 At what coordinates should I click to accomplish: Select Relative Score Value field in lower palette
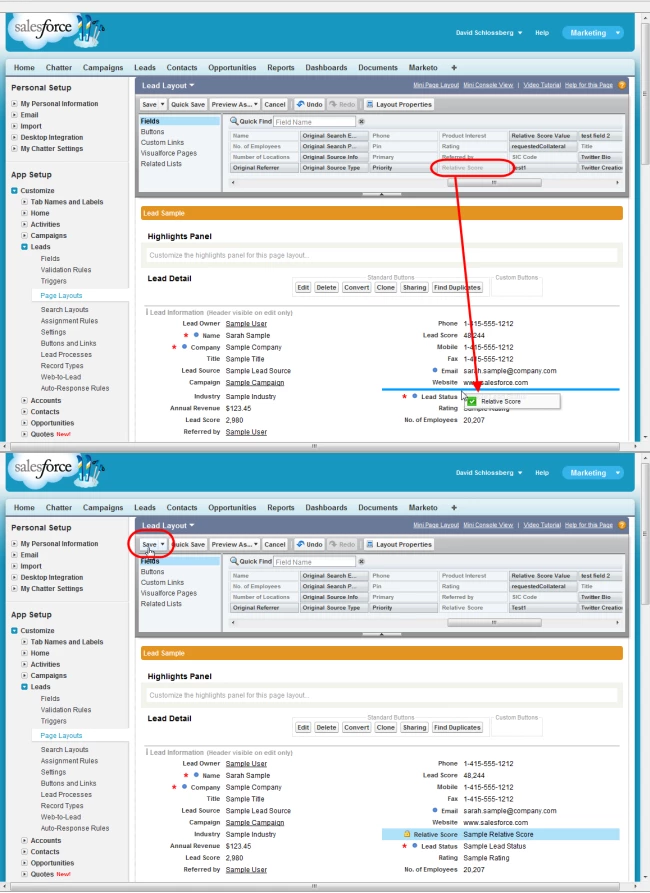pyautogui.click(x=542, y=576)
